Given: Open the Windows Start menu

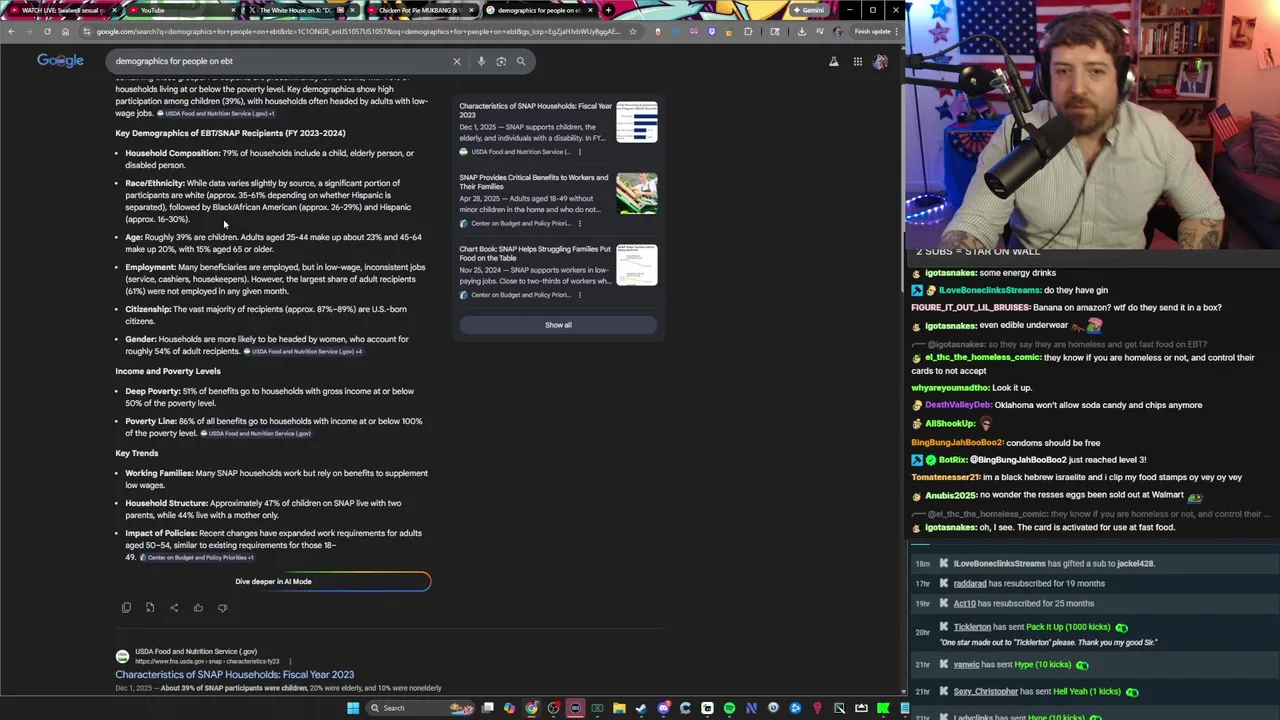Looking at the screenshot, I should (352, 708).
